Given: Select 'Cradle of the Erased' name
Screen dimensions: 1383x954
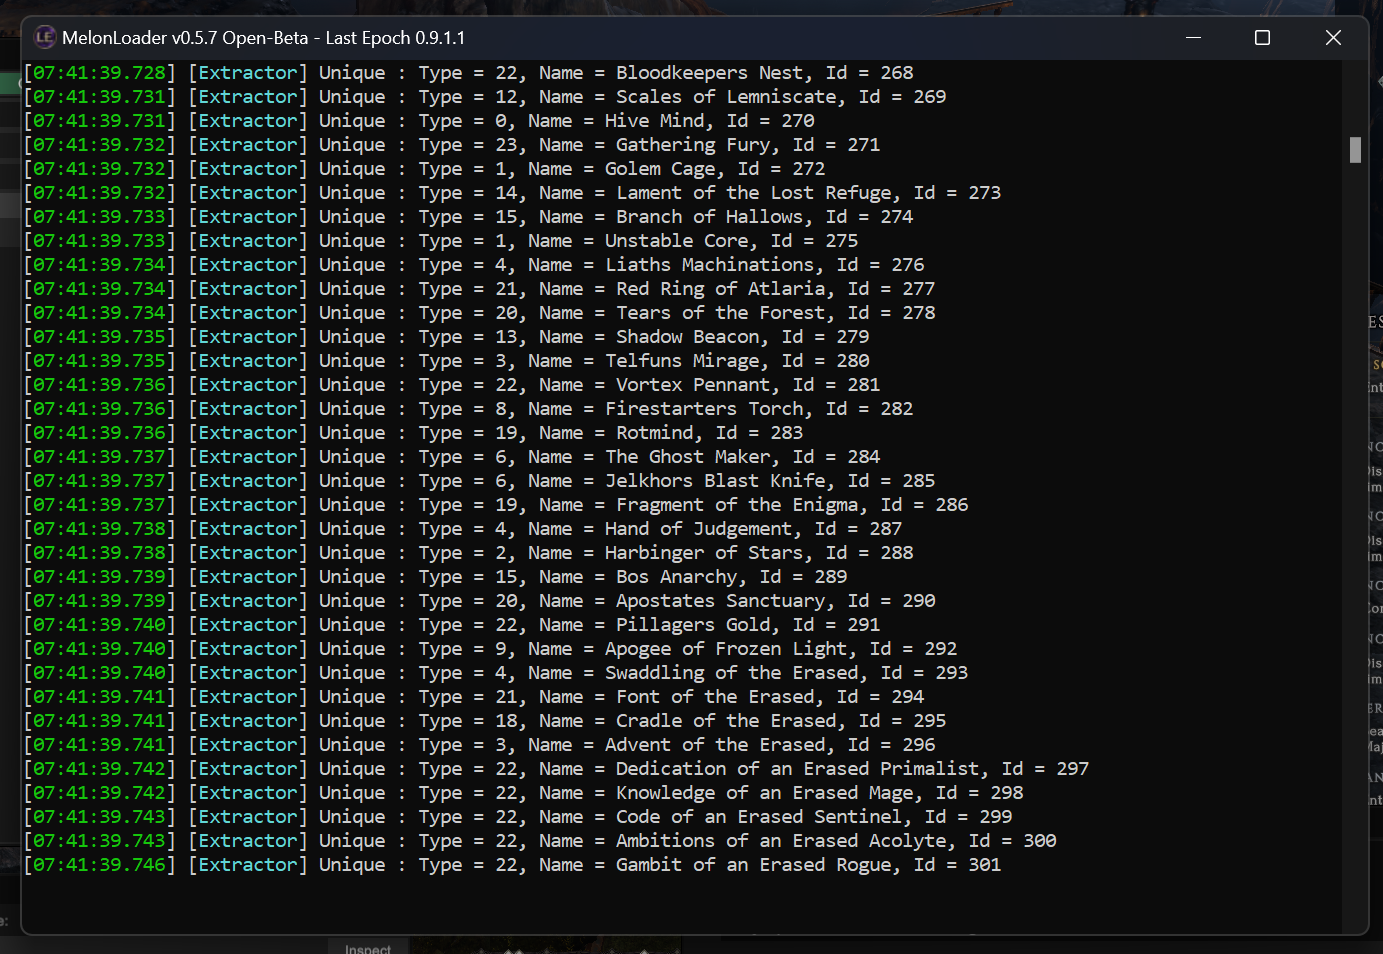Looking at the screenshot, I should point(726,721).
